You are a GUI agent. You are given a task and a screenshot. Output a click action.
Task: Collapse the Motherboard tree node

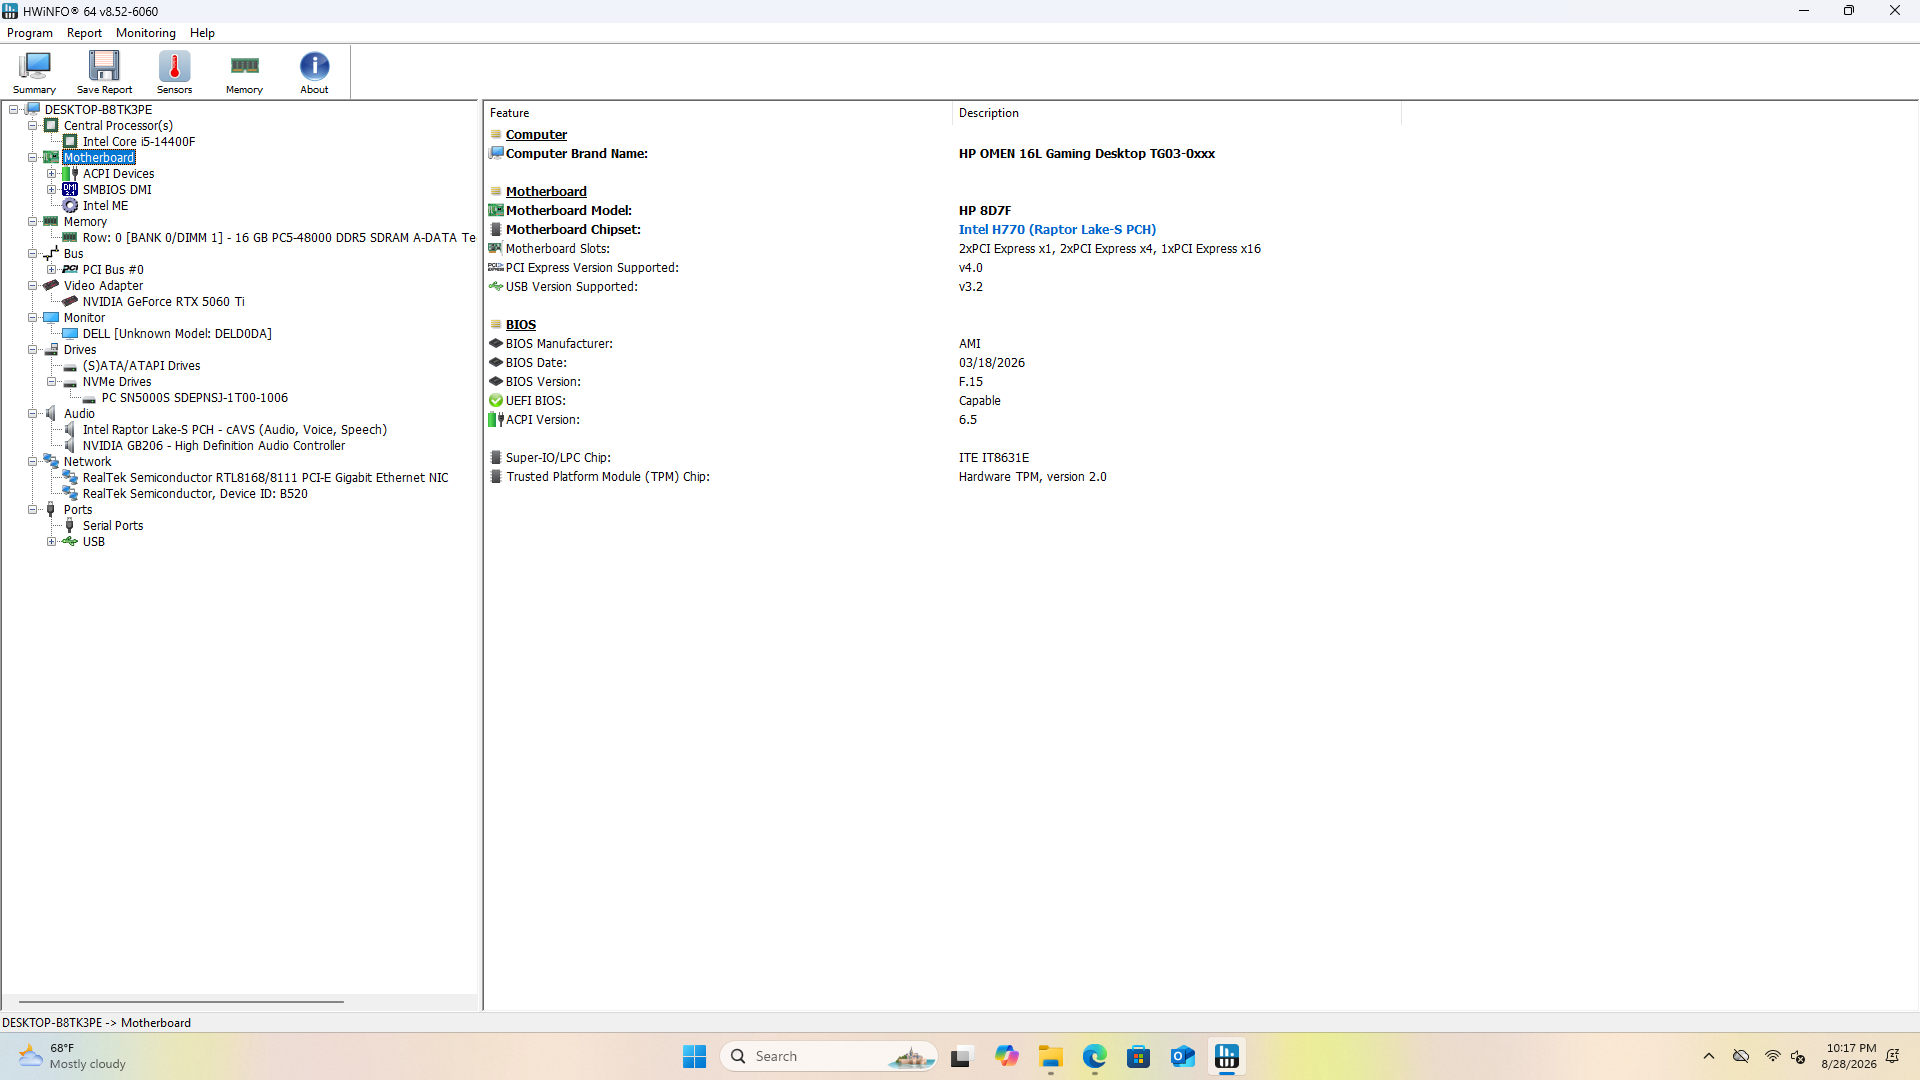point(33,158)
